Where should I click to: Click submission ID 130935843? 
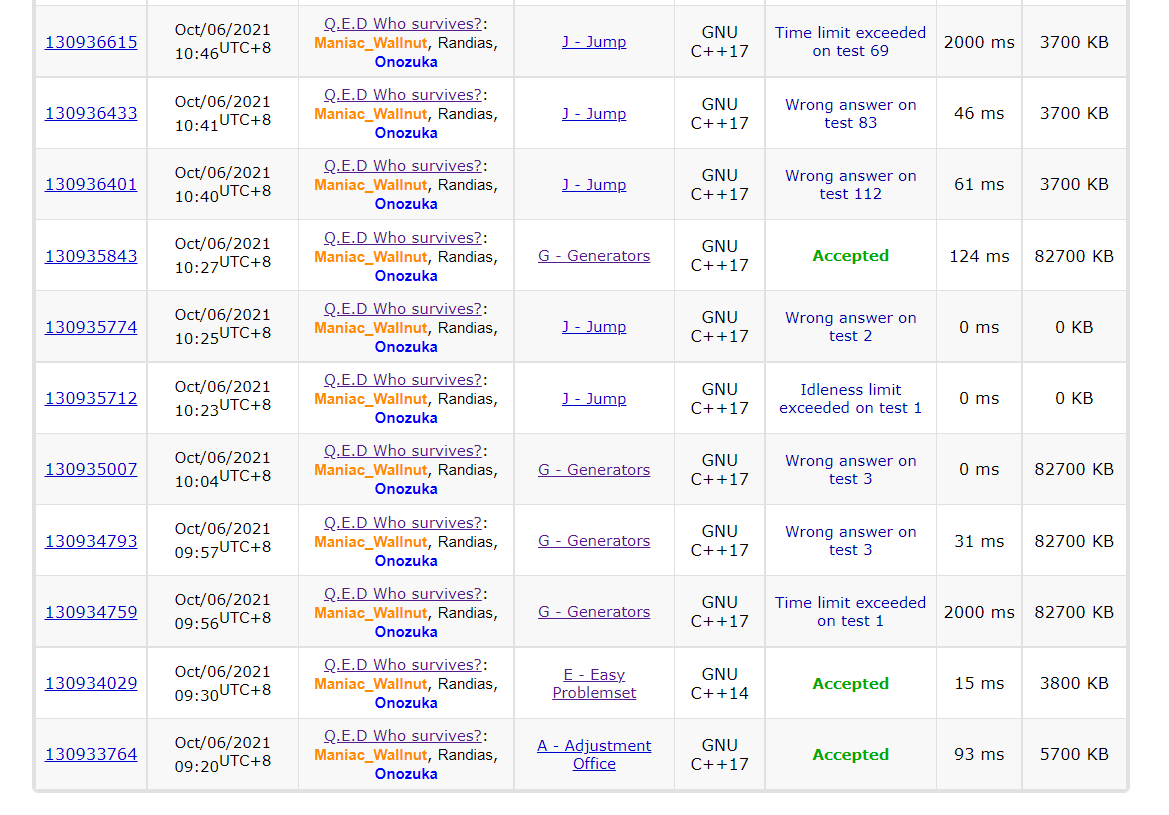click(91, 256)
